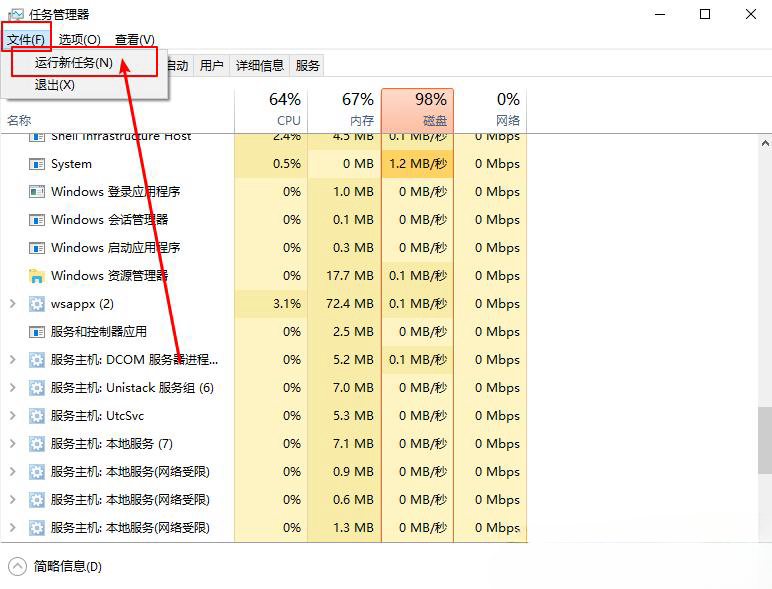Click the 本地服务 (7) gear icon
The height and width of the screenshot is (589, 772).
[36, 444]
